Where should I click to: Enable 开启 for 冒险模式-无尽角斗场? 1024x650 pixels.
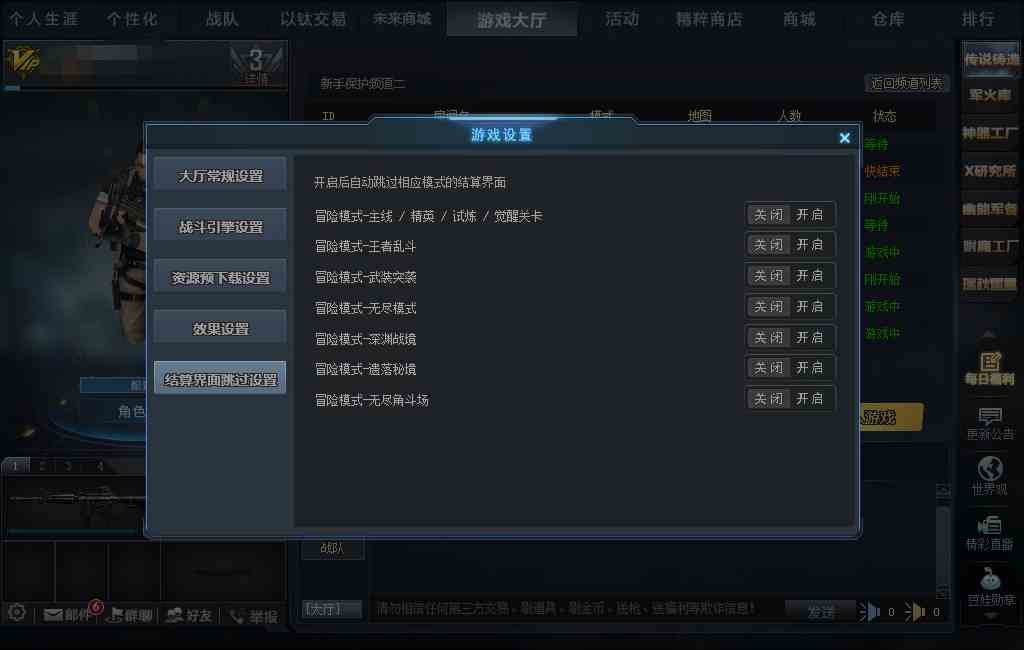pos(810,398)
